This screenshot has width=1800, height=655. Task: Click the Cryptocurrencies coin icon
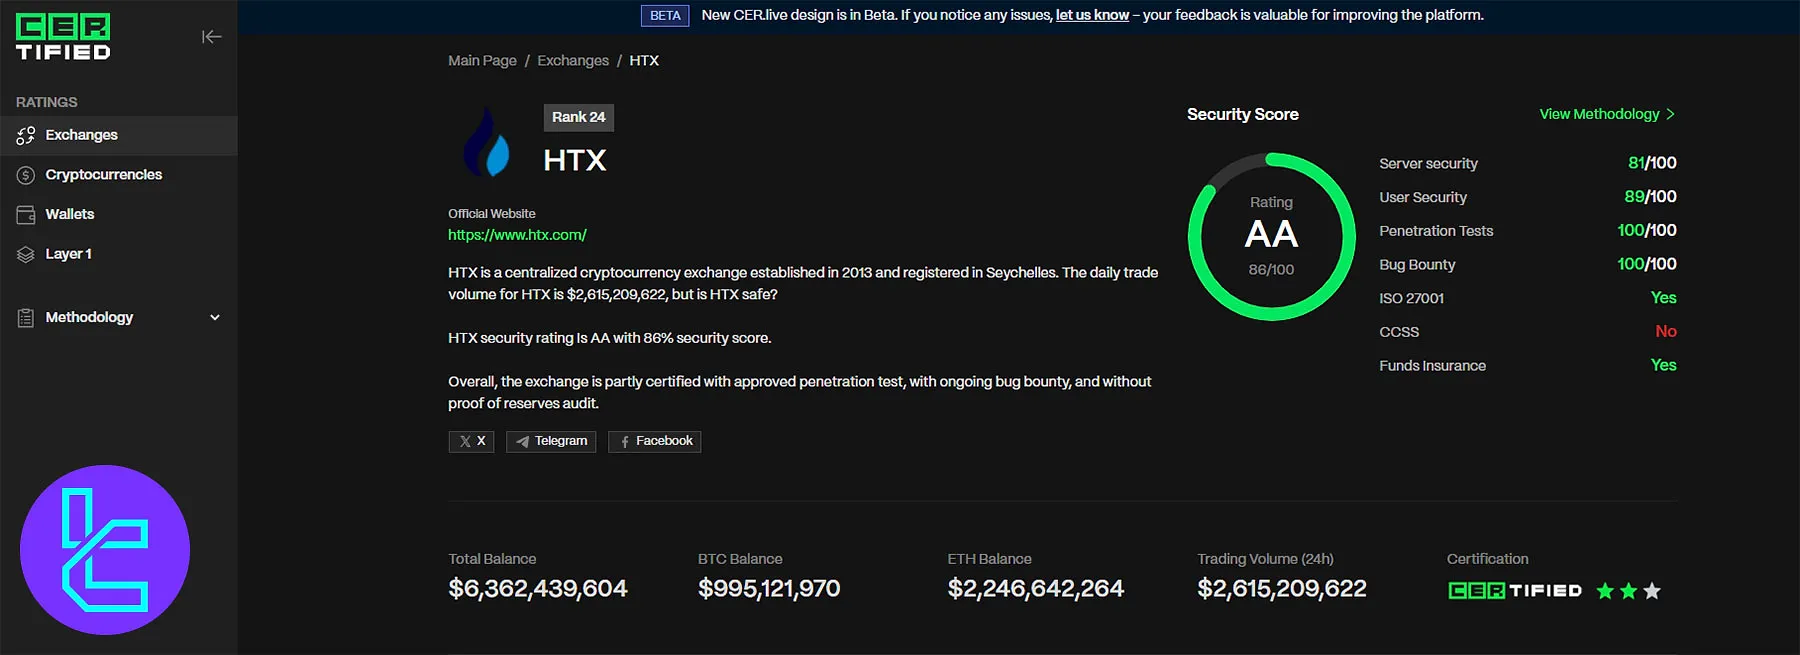[26, 175]
